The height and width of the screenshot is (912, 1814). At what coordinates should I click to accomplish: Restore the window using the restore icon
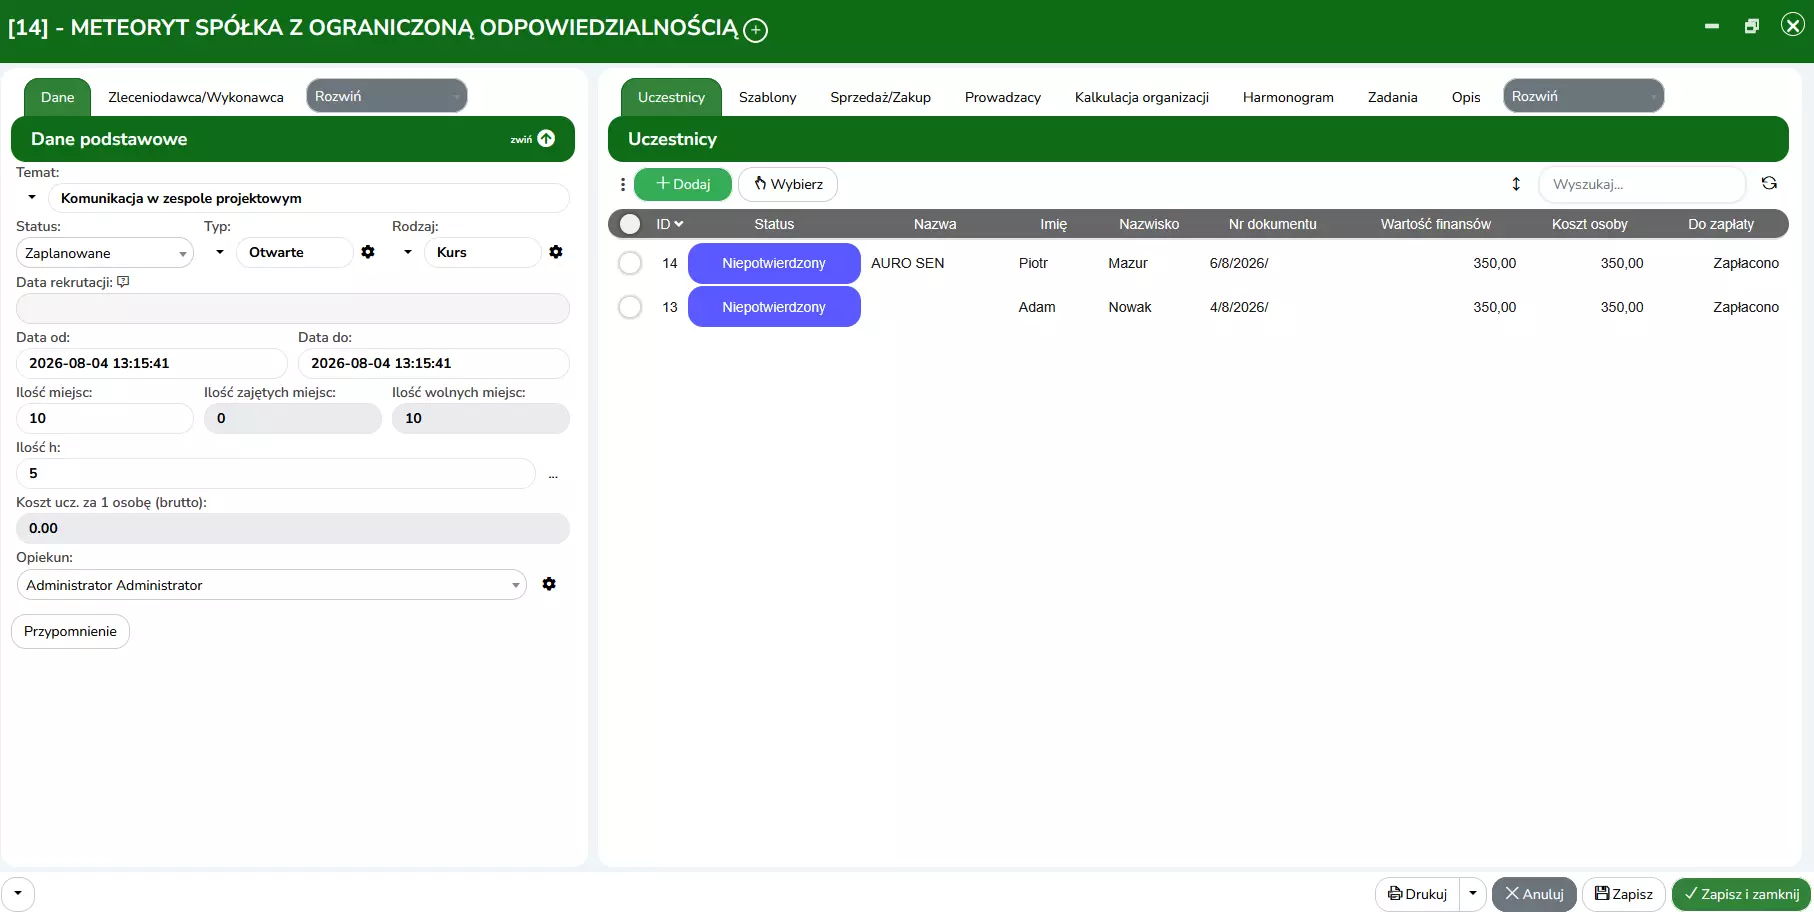(1752, 26)
